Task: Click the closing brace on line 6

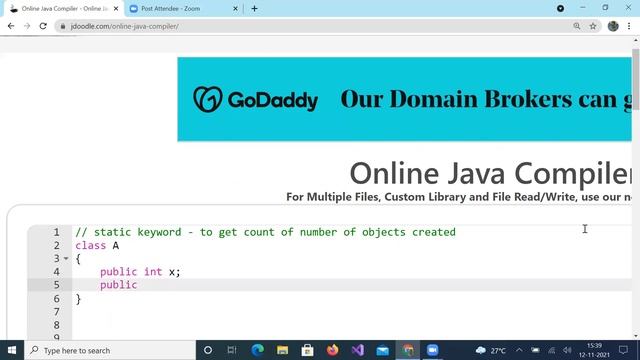Action: (78, 299)
